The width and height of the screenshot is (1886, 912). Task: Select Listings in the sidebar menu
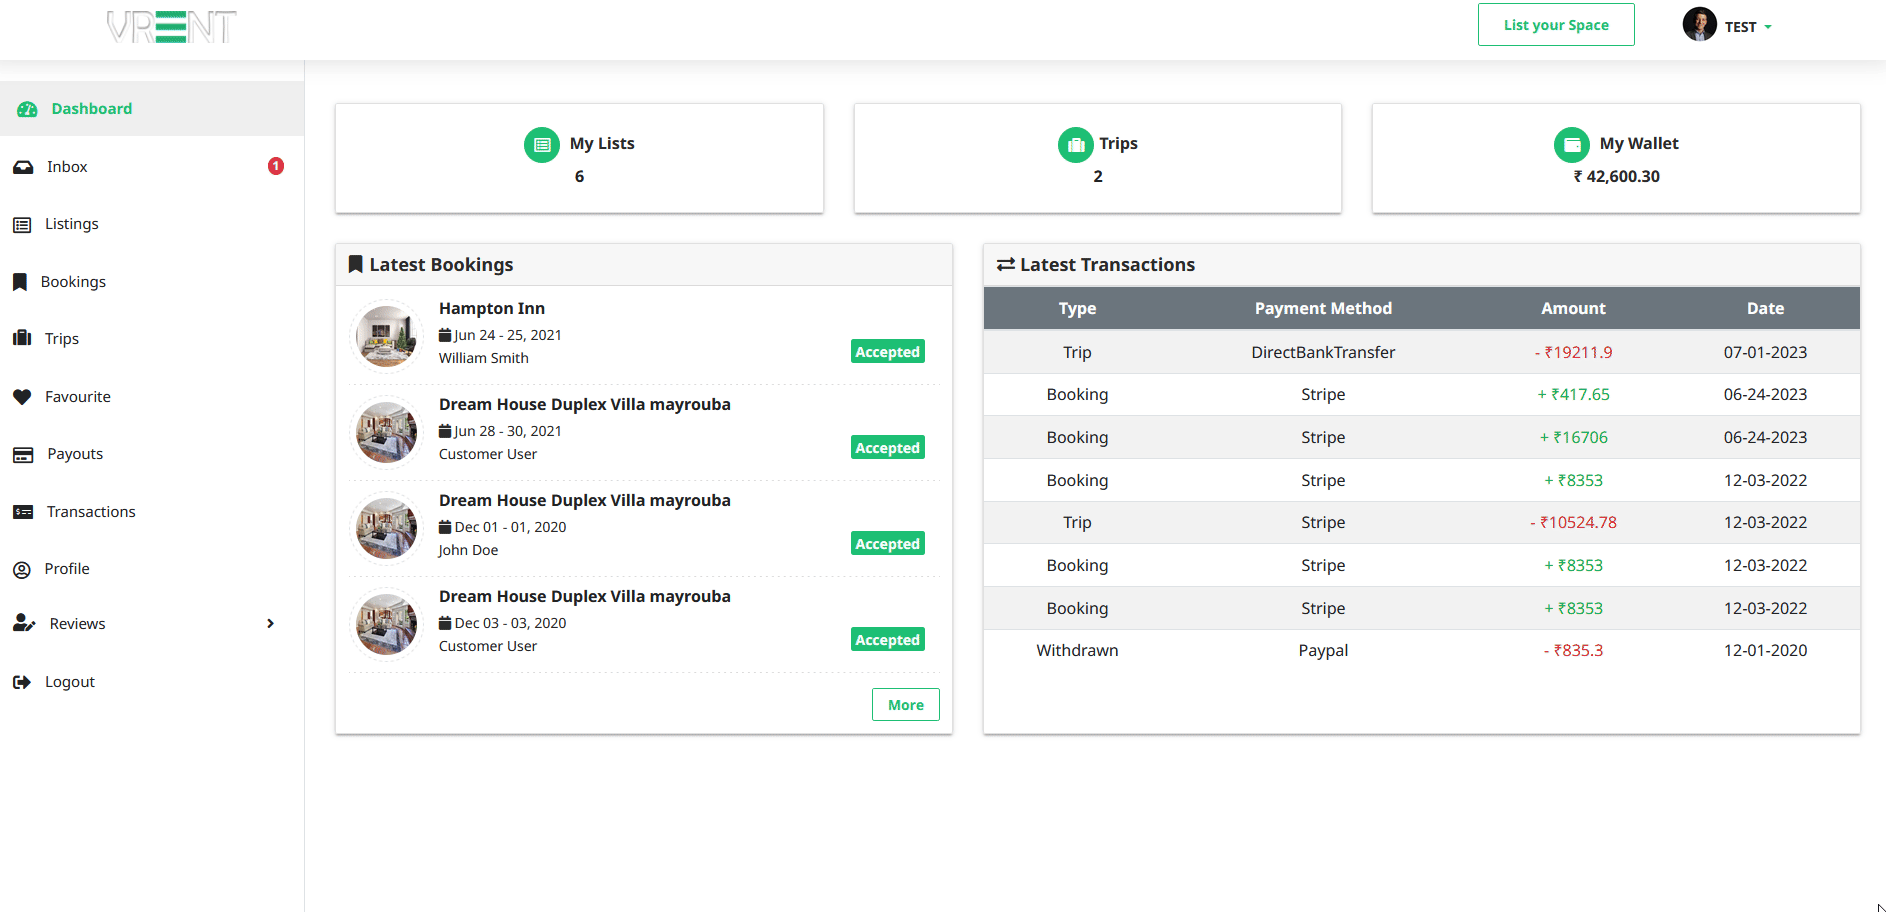pyautogui.click(x=71, y=224)
